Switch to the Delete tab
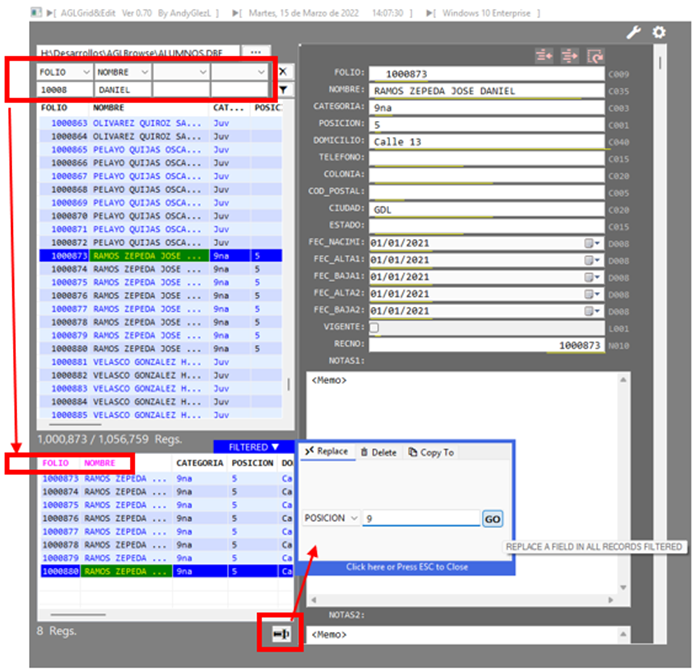This screenshot has height=669, width=692. (378, 452)
